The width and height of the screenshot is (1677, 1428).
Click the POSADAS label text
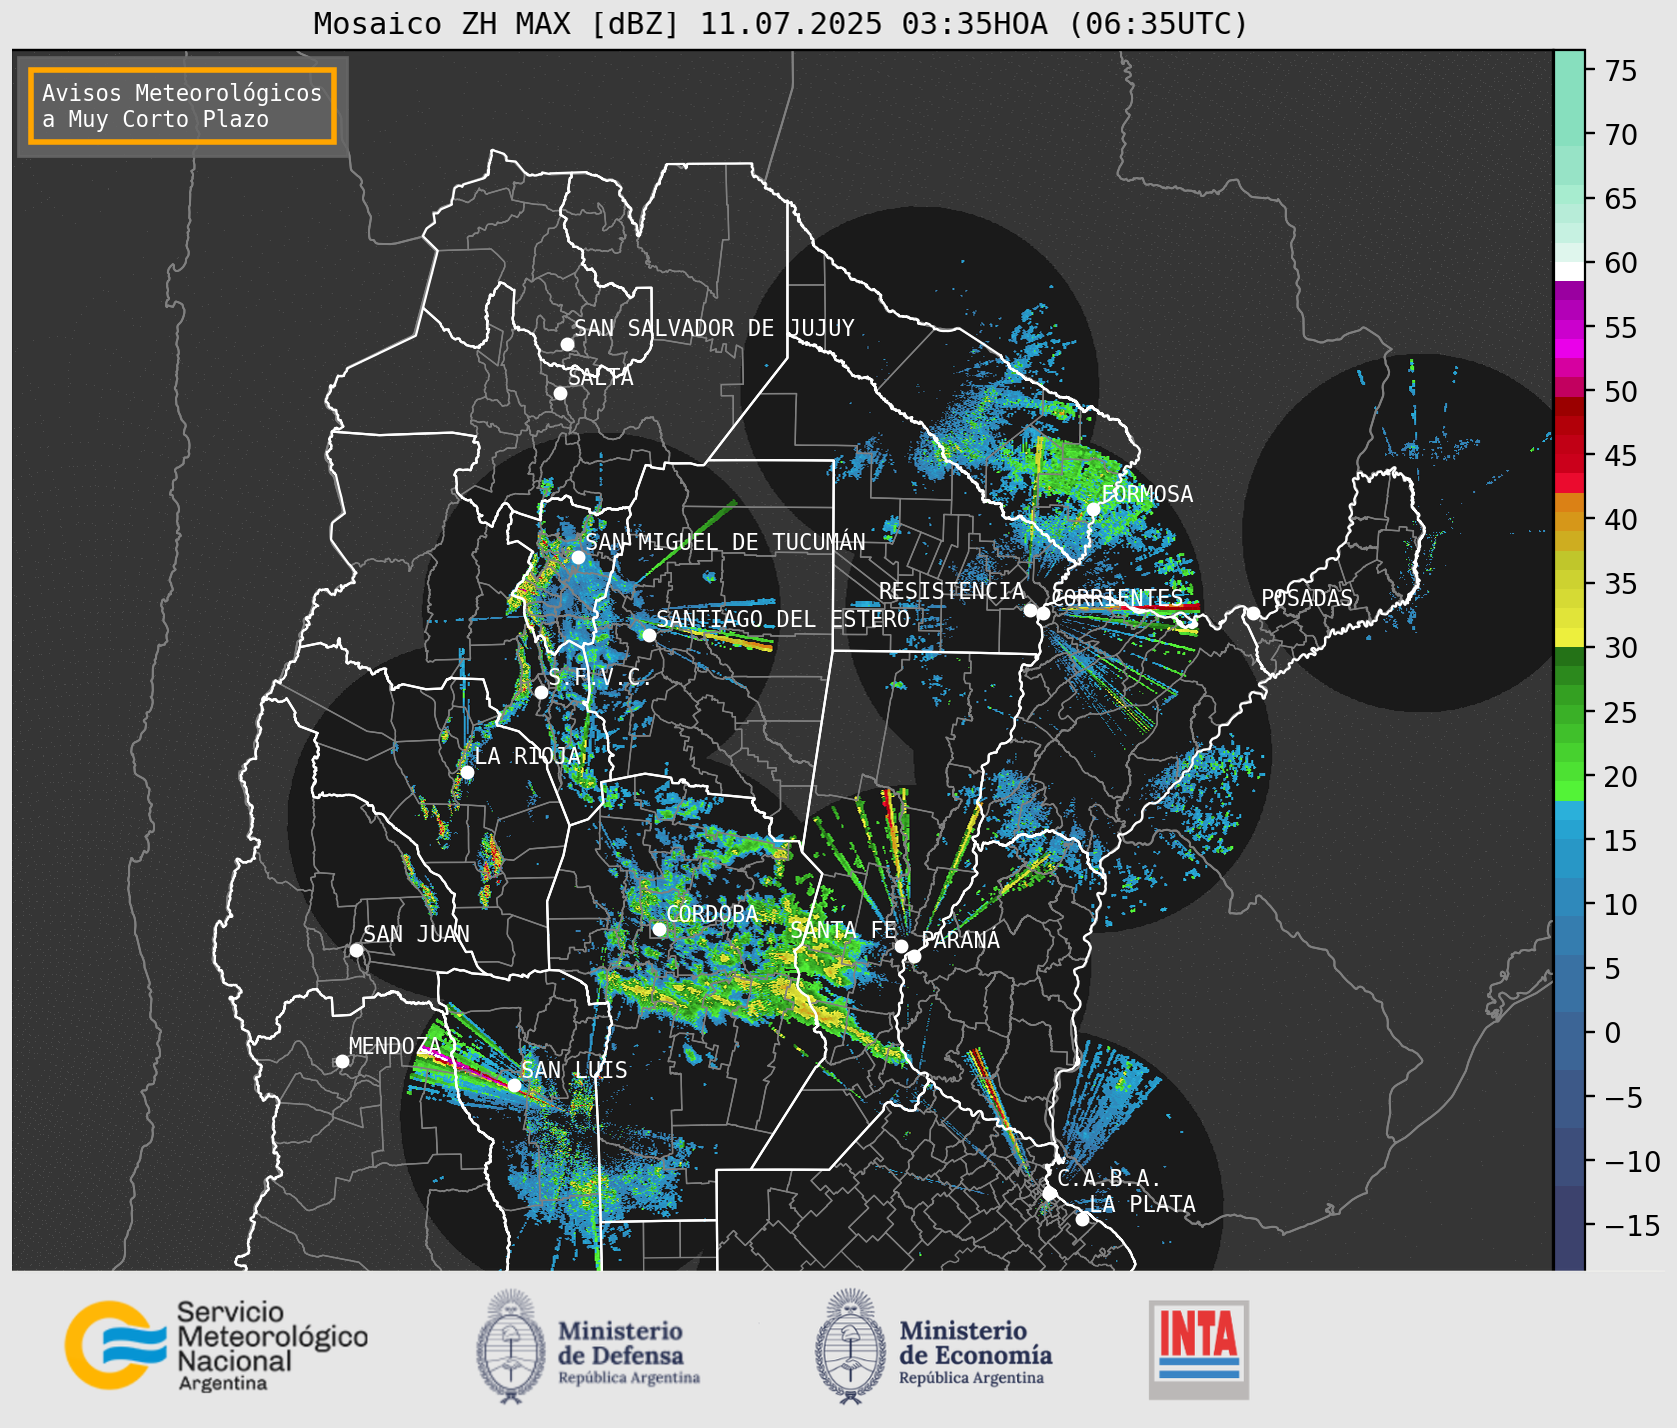point(1307,598)
